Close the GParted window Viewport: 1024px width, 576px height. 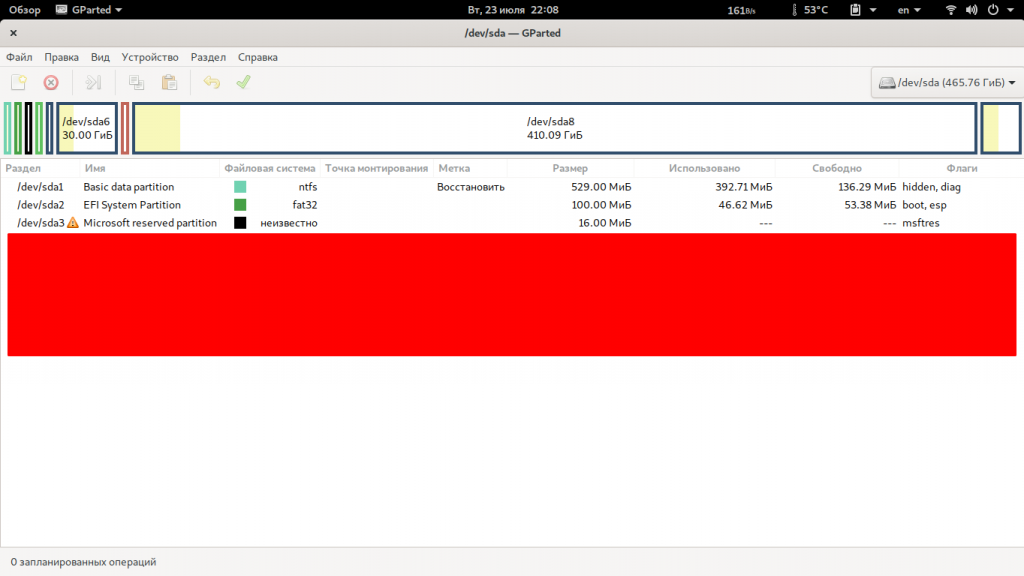point(13,33)
